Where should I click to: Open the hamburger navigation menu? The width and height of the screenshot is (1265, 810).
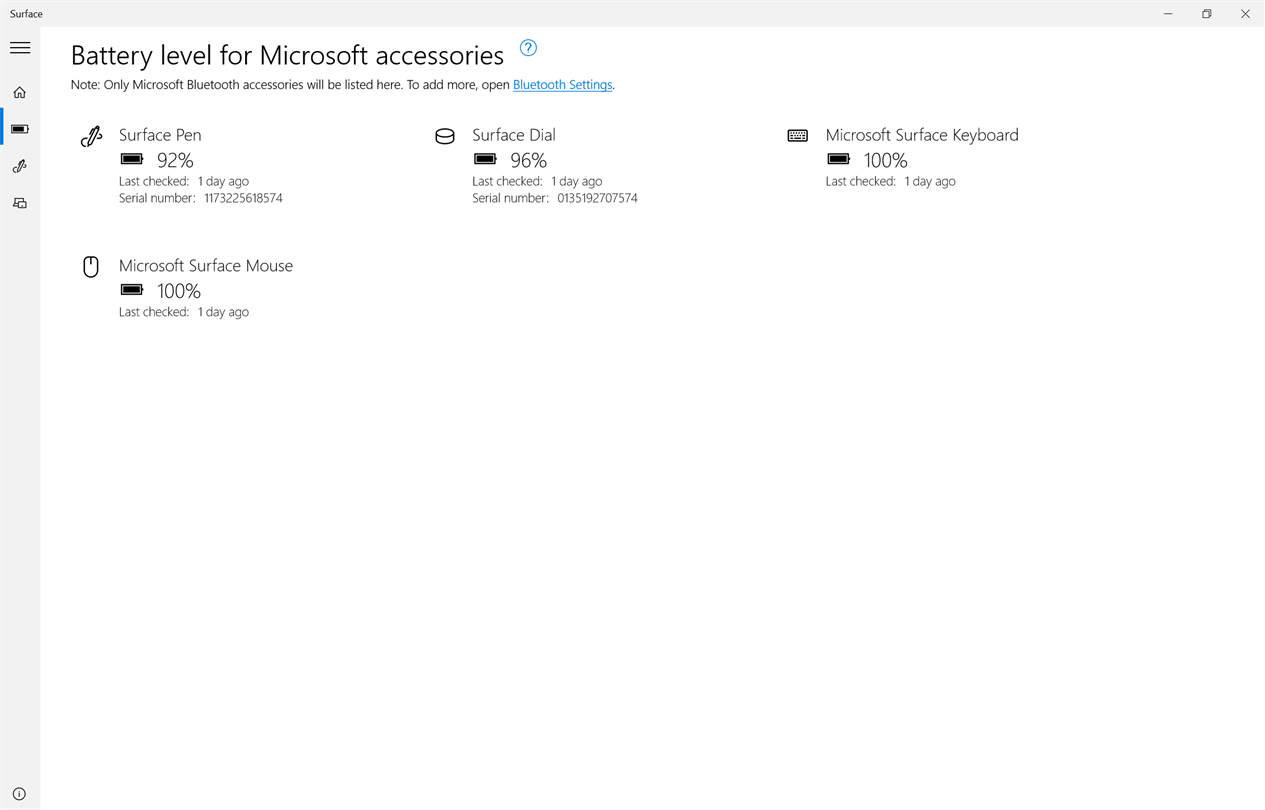tap(20, 48)
